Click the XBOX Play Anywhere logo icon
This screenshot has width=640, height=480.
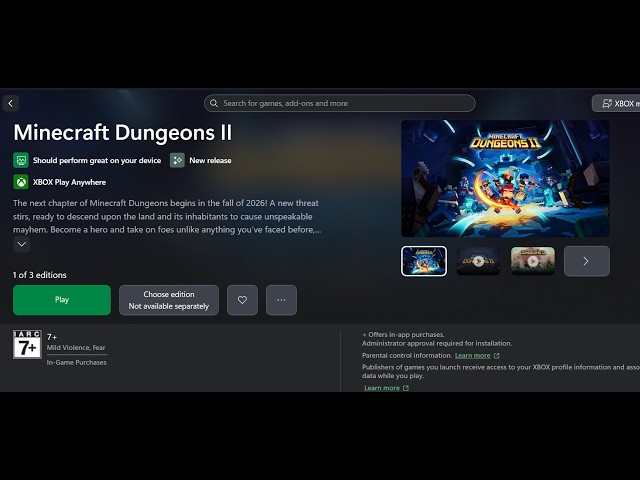pyautogui.click(x=21, y=182)
